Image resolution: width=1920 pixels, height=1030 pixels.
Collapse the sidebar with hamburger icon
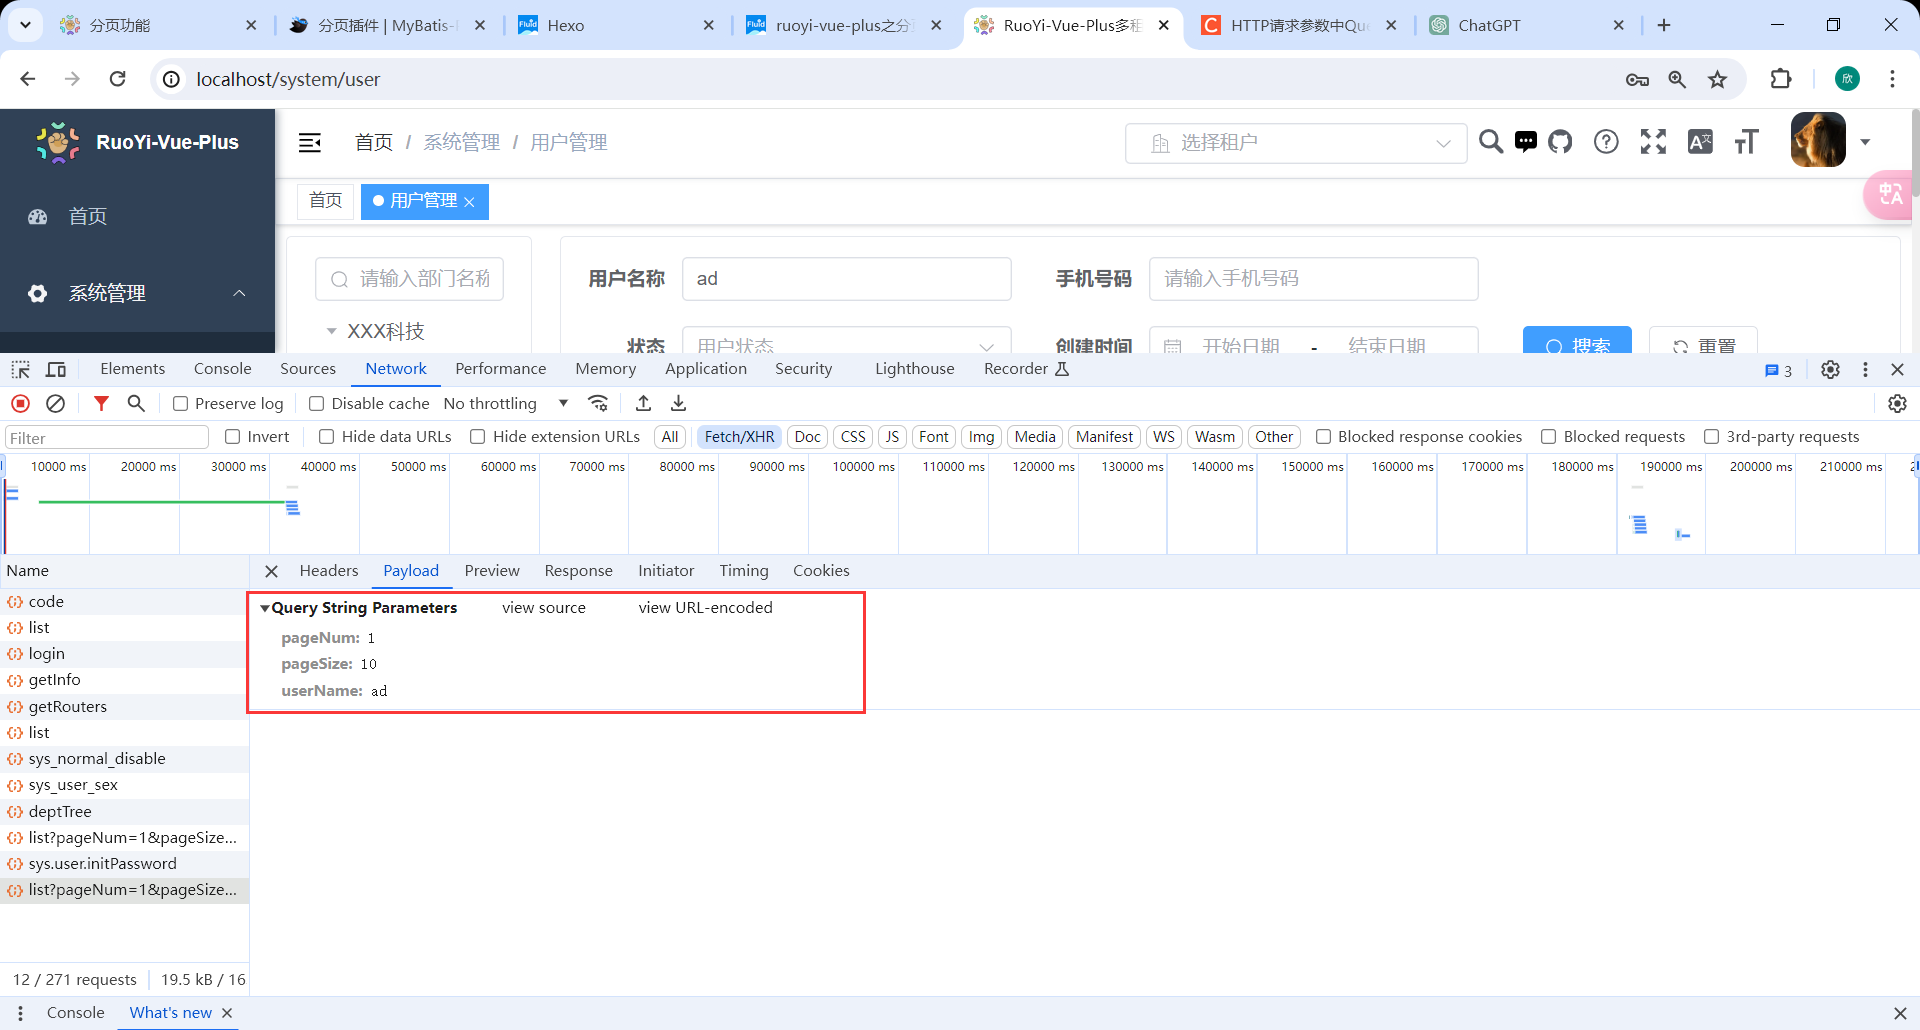(x=310, y=142)
